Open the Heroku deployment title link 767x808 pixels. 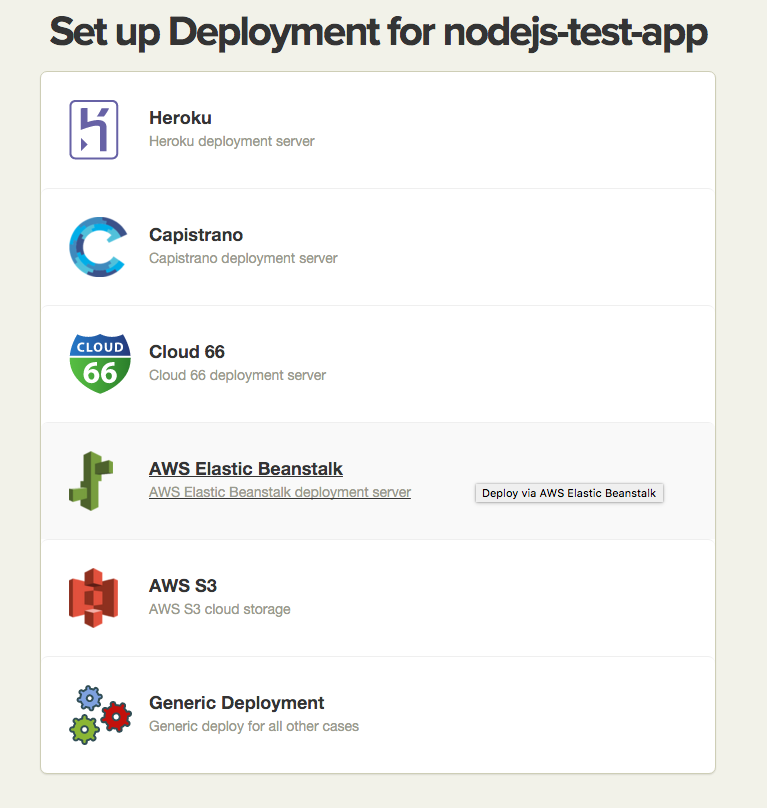pos(180,118)
